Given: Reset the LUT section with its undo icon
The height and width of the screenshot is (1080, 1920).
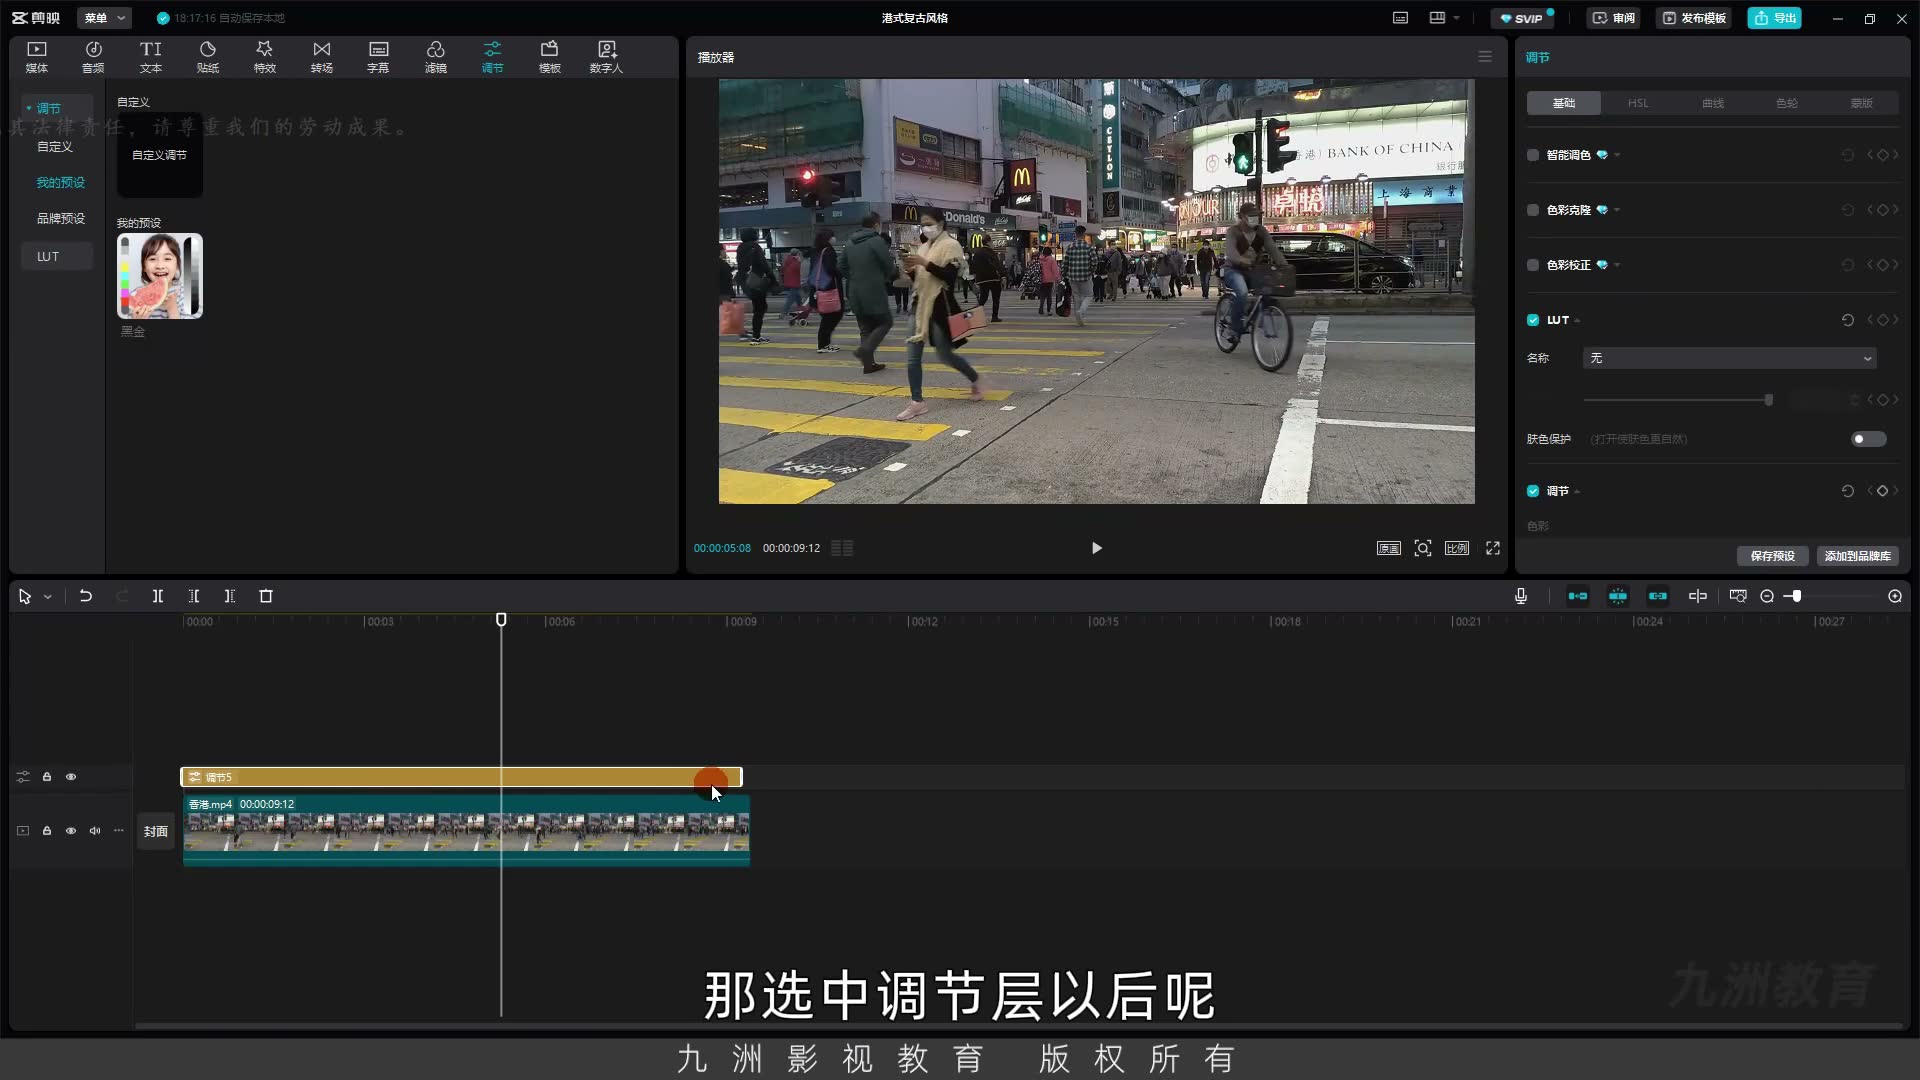Looking at the screenshot, I should click(x=1848, y=320).
